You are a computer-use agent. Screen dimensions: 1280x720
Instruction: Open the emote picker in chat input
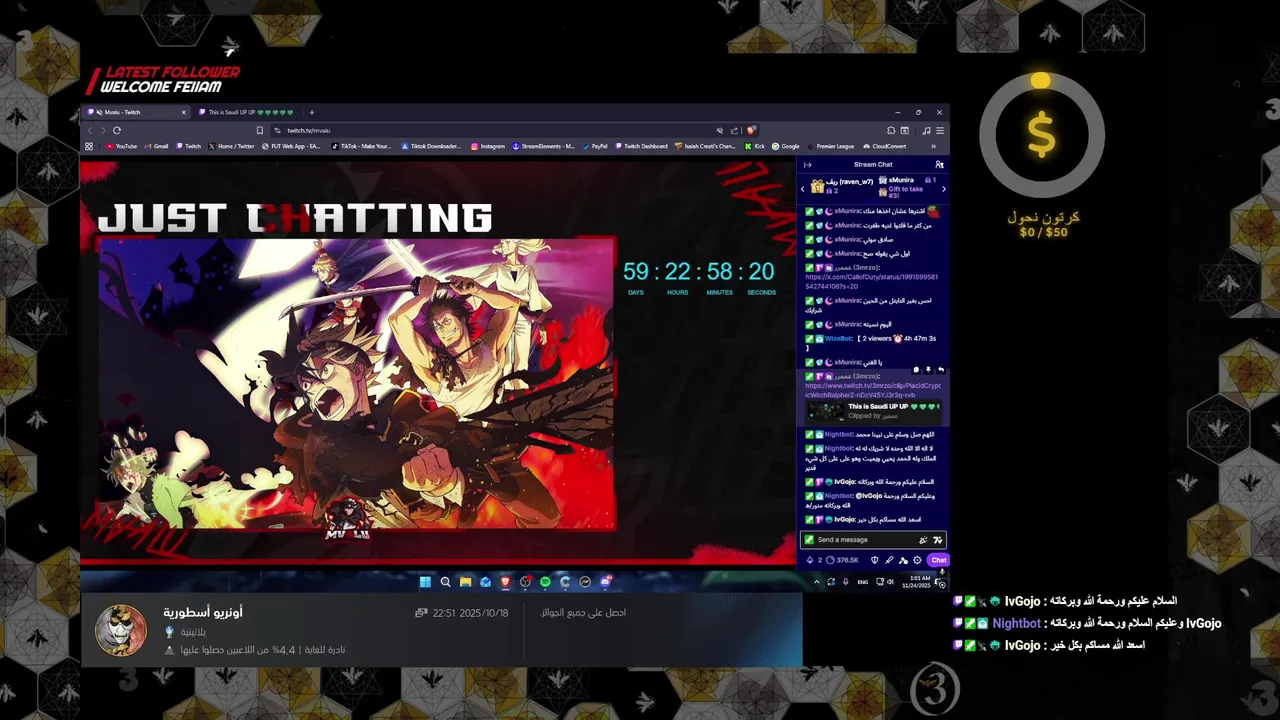[938, 540]
